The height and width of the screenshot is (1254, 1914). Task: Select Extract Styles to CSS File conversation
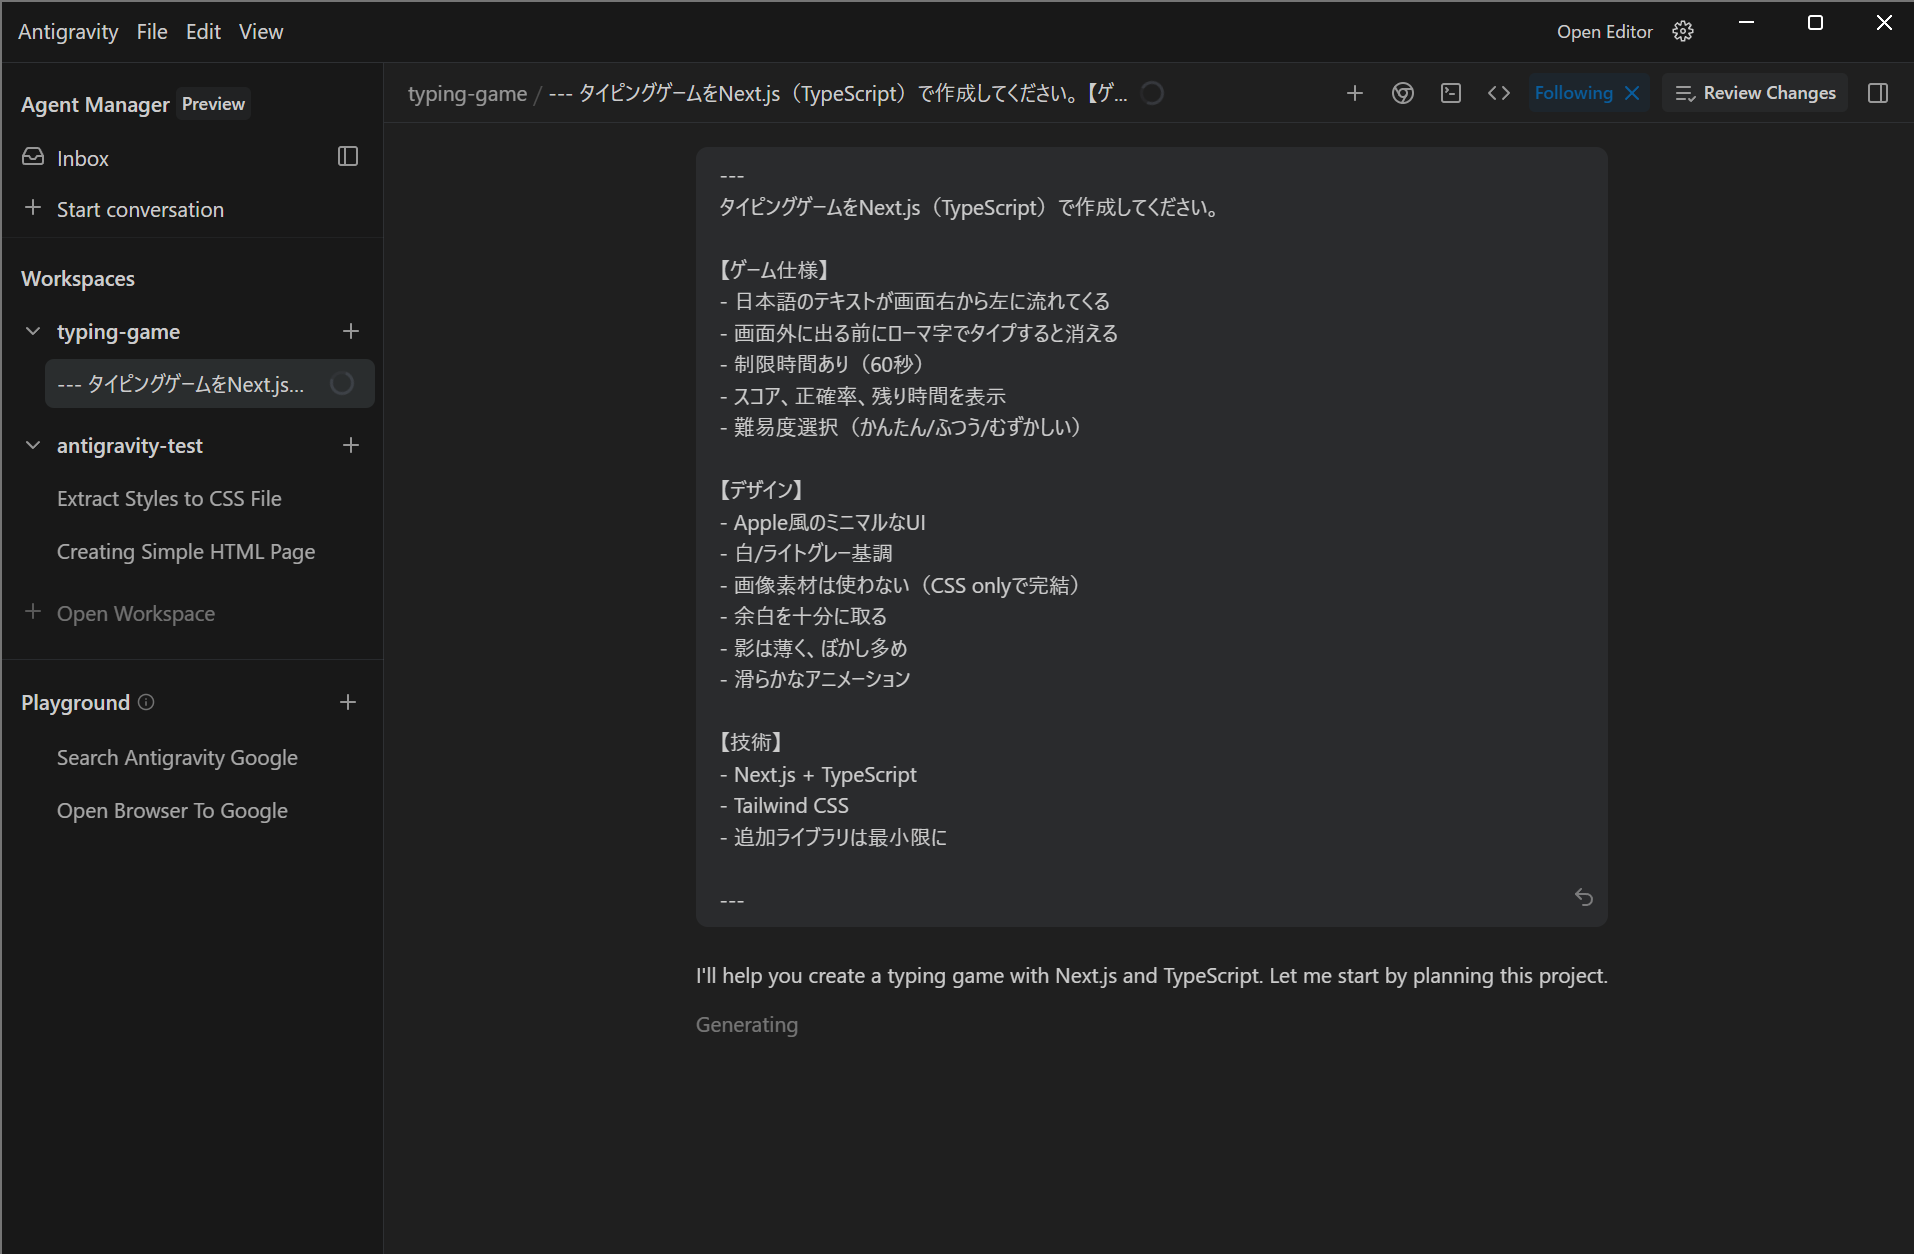pyautogui.click(x=169, y=498)
